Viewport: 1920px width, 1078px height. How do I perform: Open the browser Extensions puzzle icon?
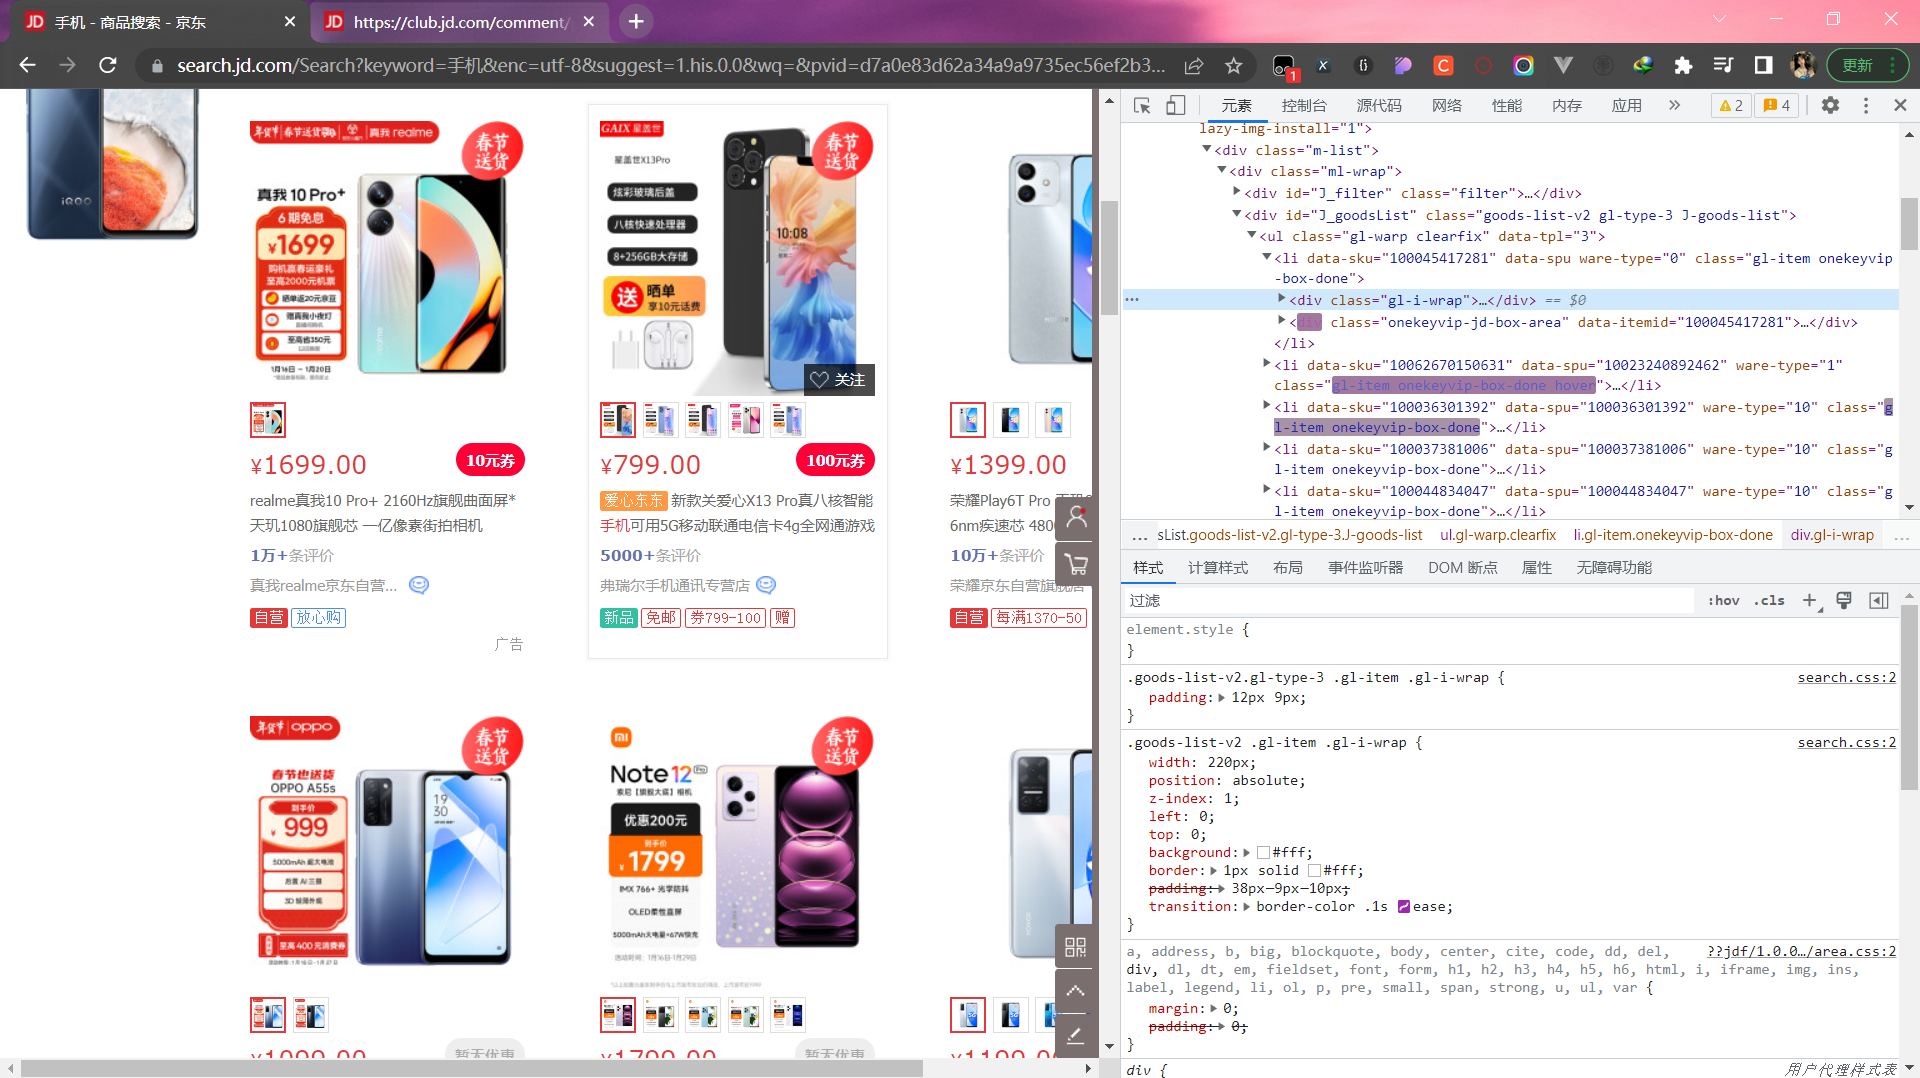point(1683,65)
